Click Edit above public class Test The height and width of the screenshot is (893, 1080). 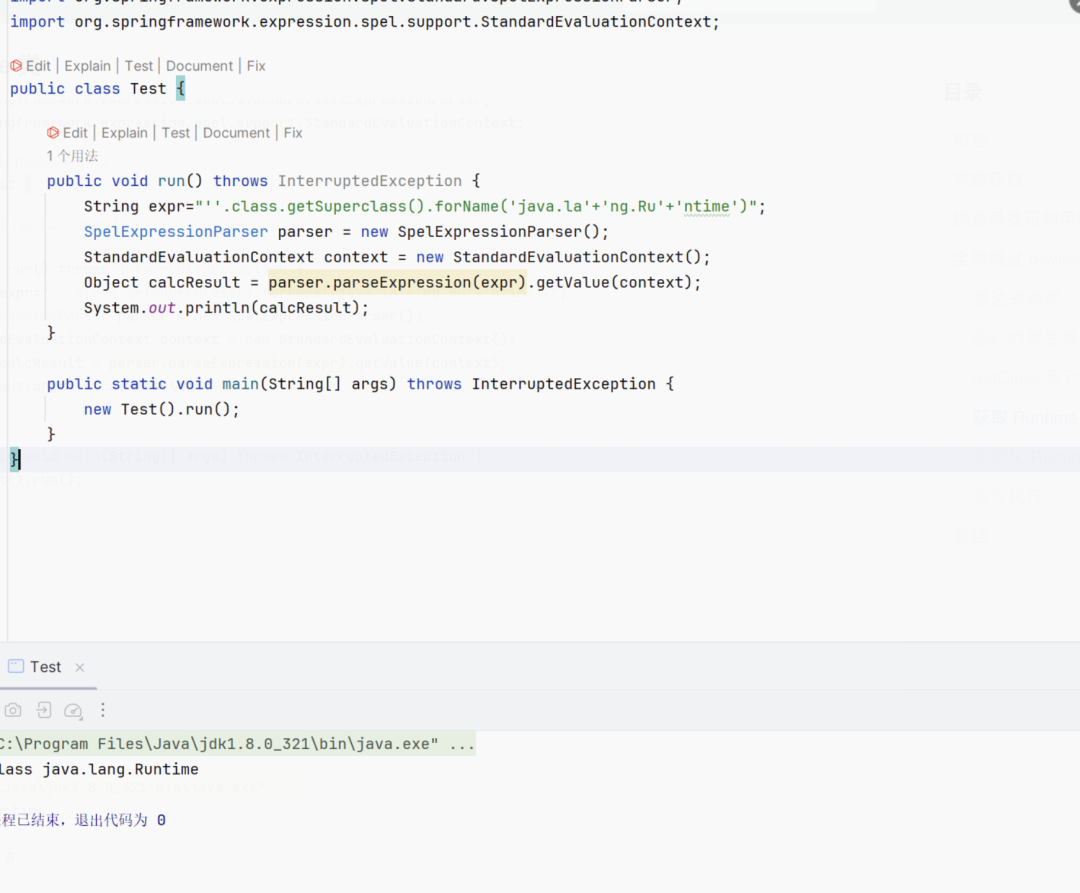click(38, 66)
